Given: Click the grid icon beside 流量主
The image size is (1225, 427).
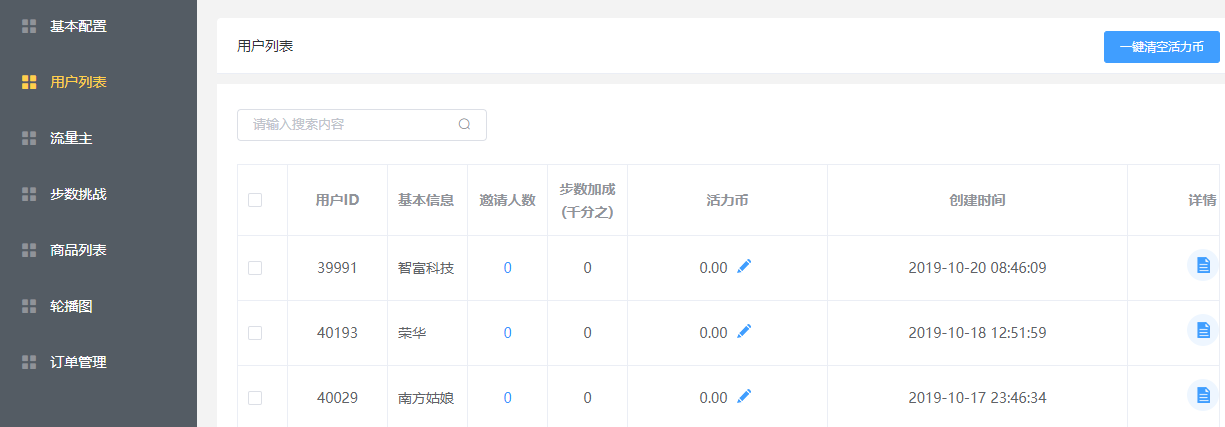Looking at the screenshot, I should point(29,138).
